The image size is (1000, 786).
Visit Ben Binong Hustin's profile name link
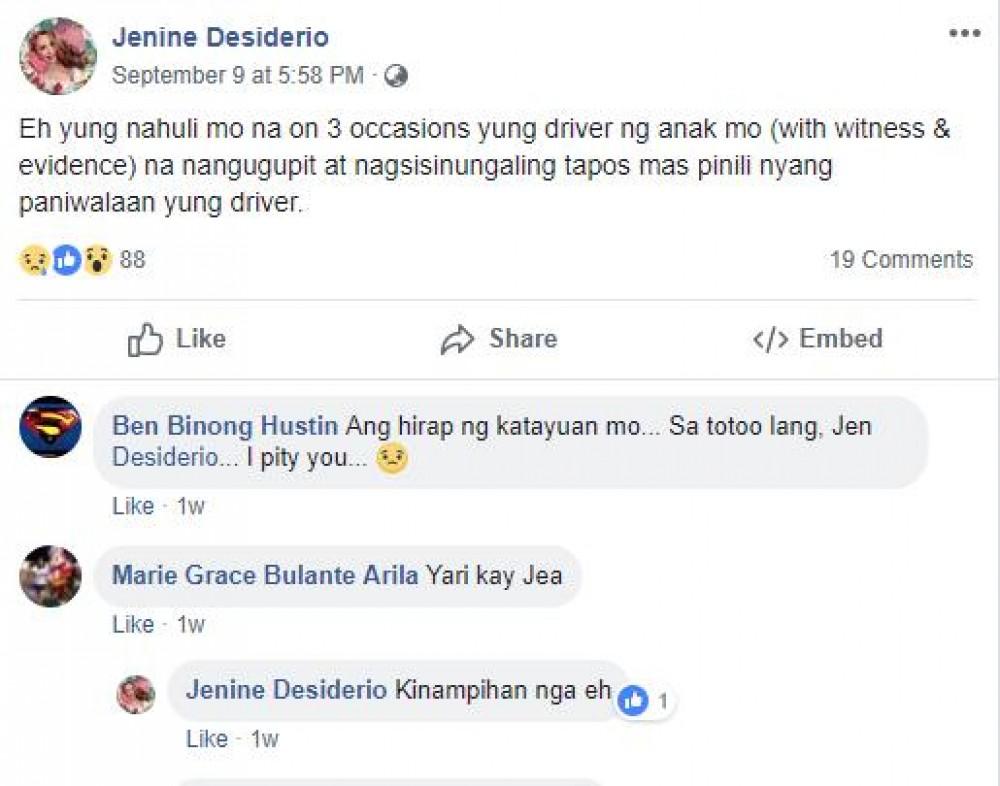pyautogui.click(x=224, y=426)
